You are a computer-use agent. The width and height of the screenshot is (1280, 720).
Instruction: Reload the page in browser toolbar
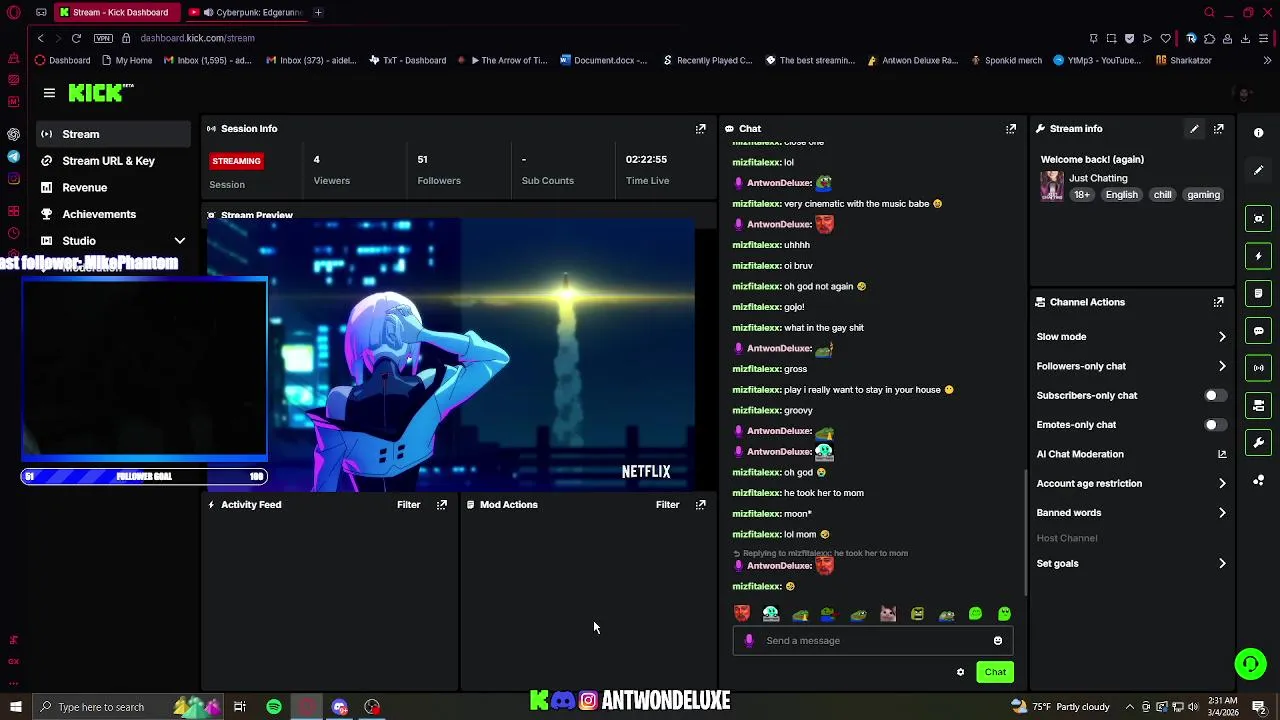(76, 38)
